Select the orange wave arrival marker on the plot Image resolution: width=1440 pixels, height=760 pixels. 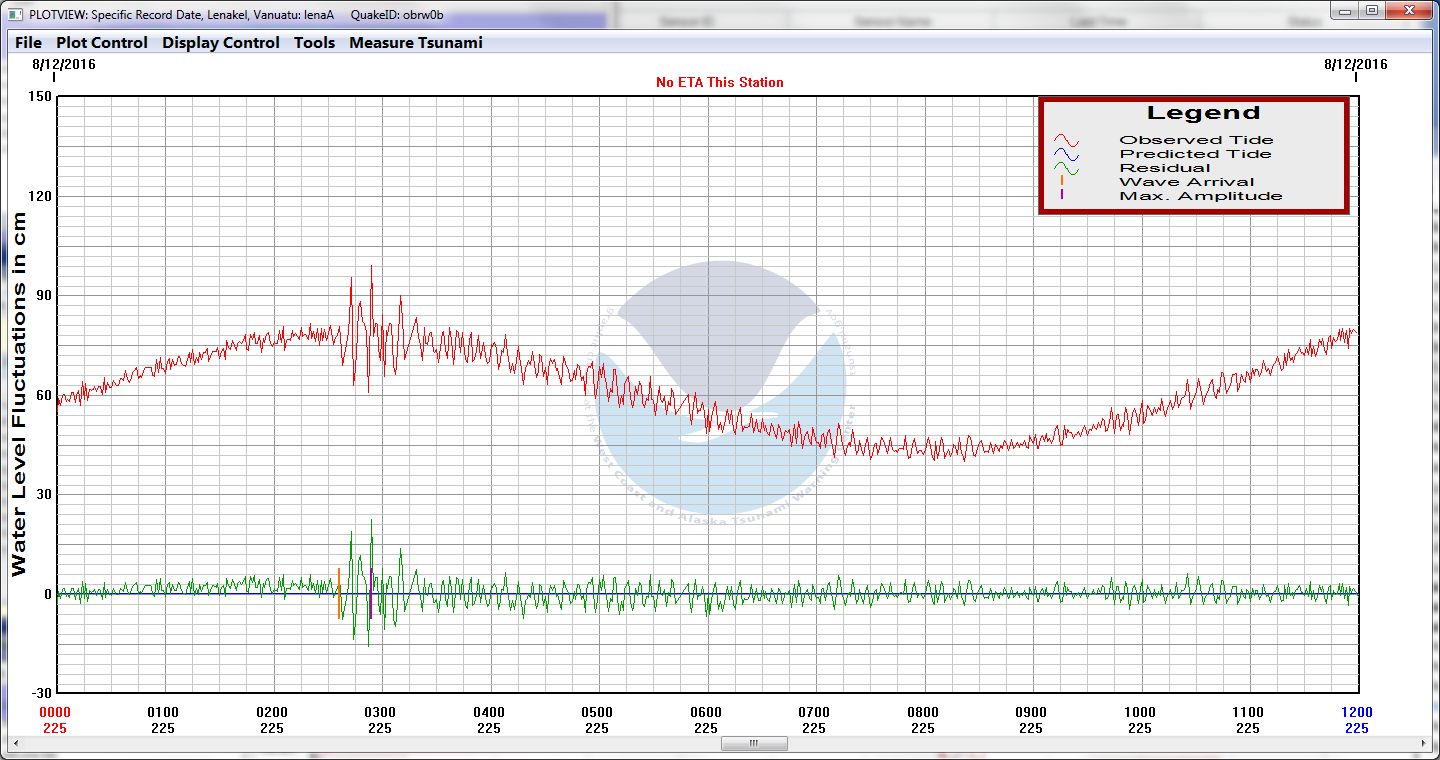click(x=339, y=593)
